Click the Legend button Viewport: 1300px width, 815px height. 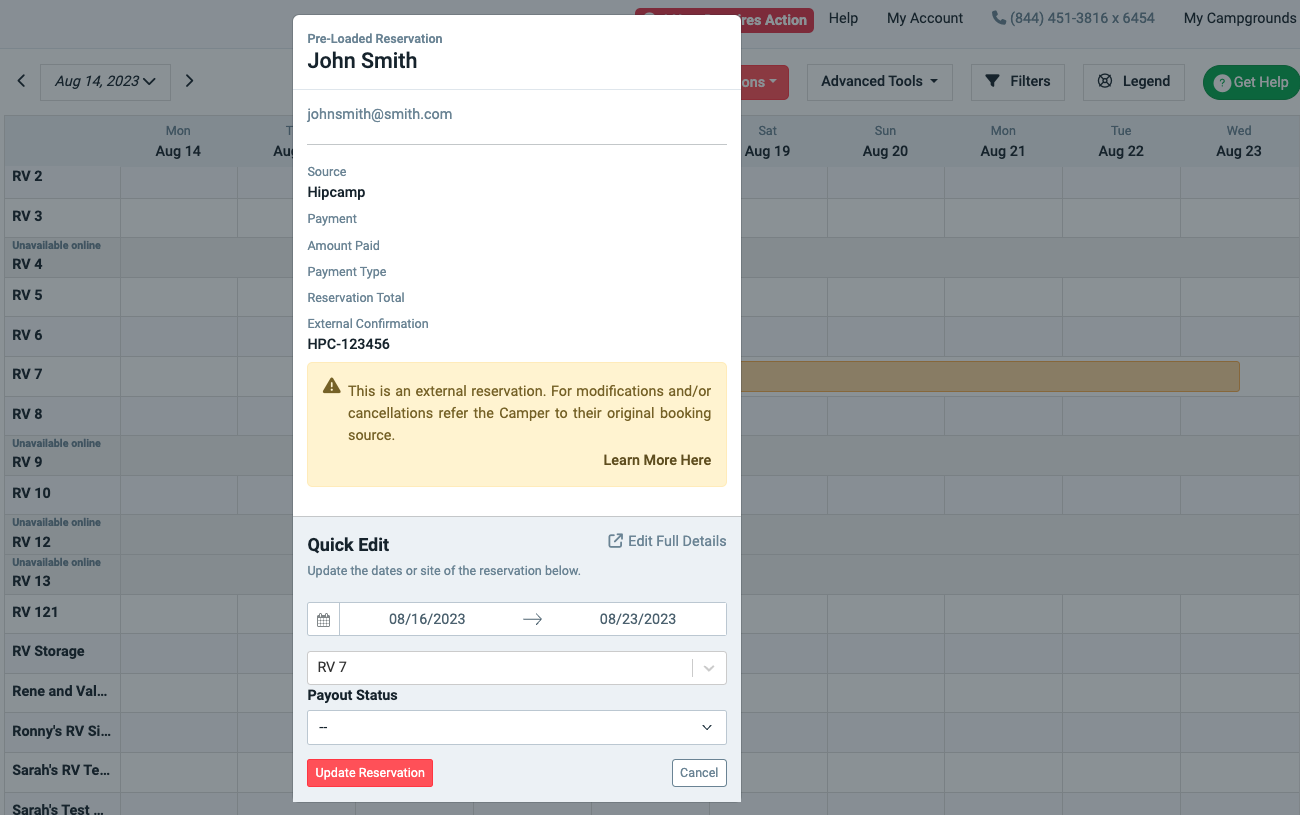pyautogui.click(x=1134, y=82)
